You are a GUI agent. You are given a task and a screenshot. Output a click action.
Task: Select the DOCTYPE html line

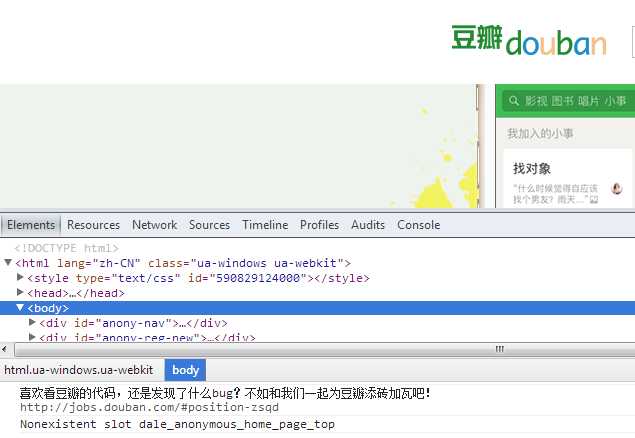pyautogui.click(x=66, y=248)
